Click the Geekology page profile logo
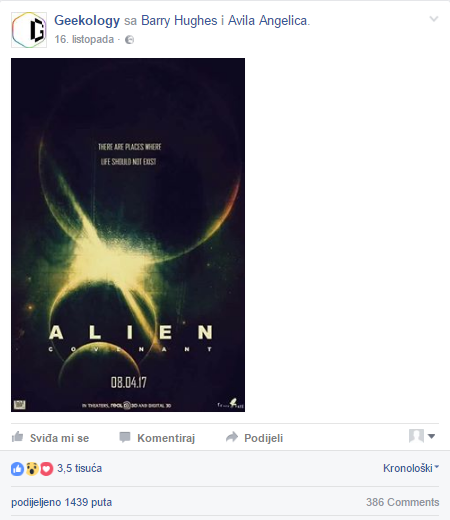Viewport: 450px width, 520px height. 29,30
